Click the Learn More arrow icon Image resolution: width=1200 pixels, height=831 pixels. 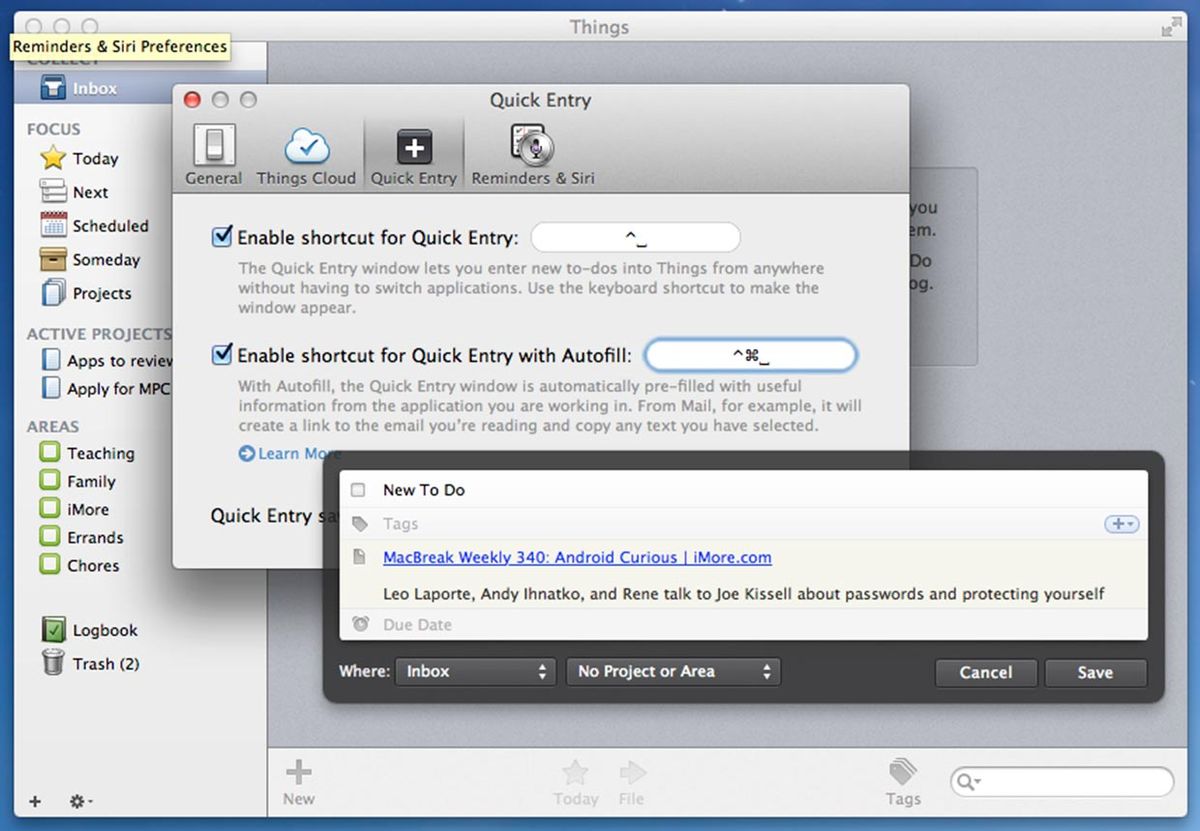pos(246,454)
